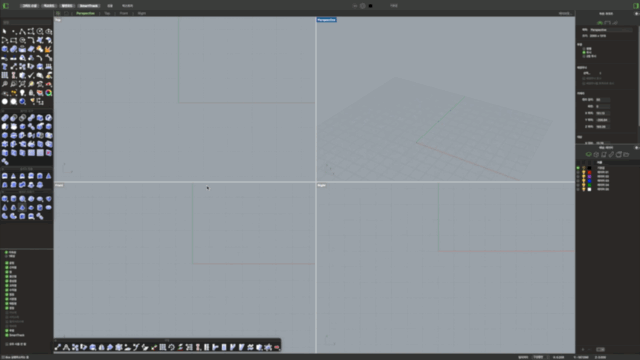Open the Perspective viewport title menu
640x360 pixels.
click(x=327, y=20)
